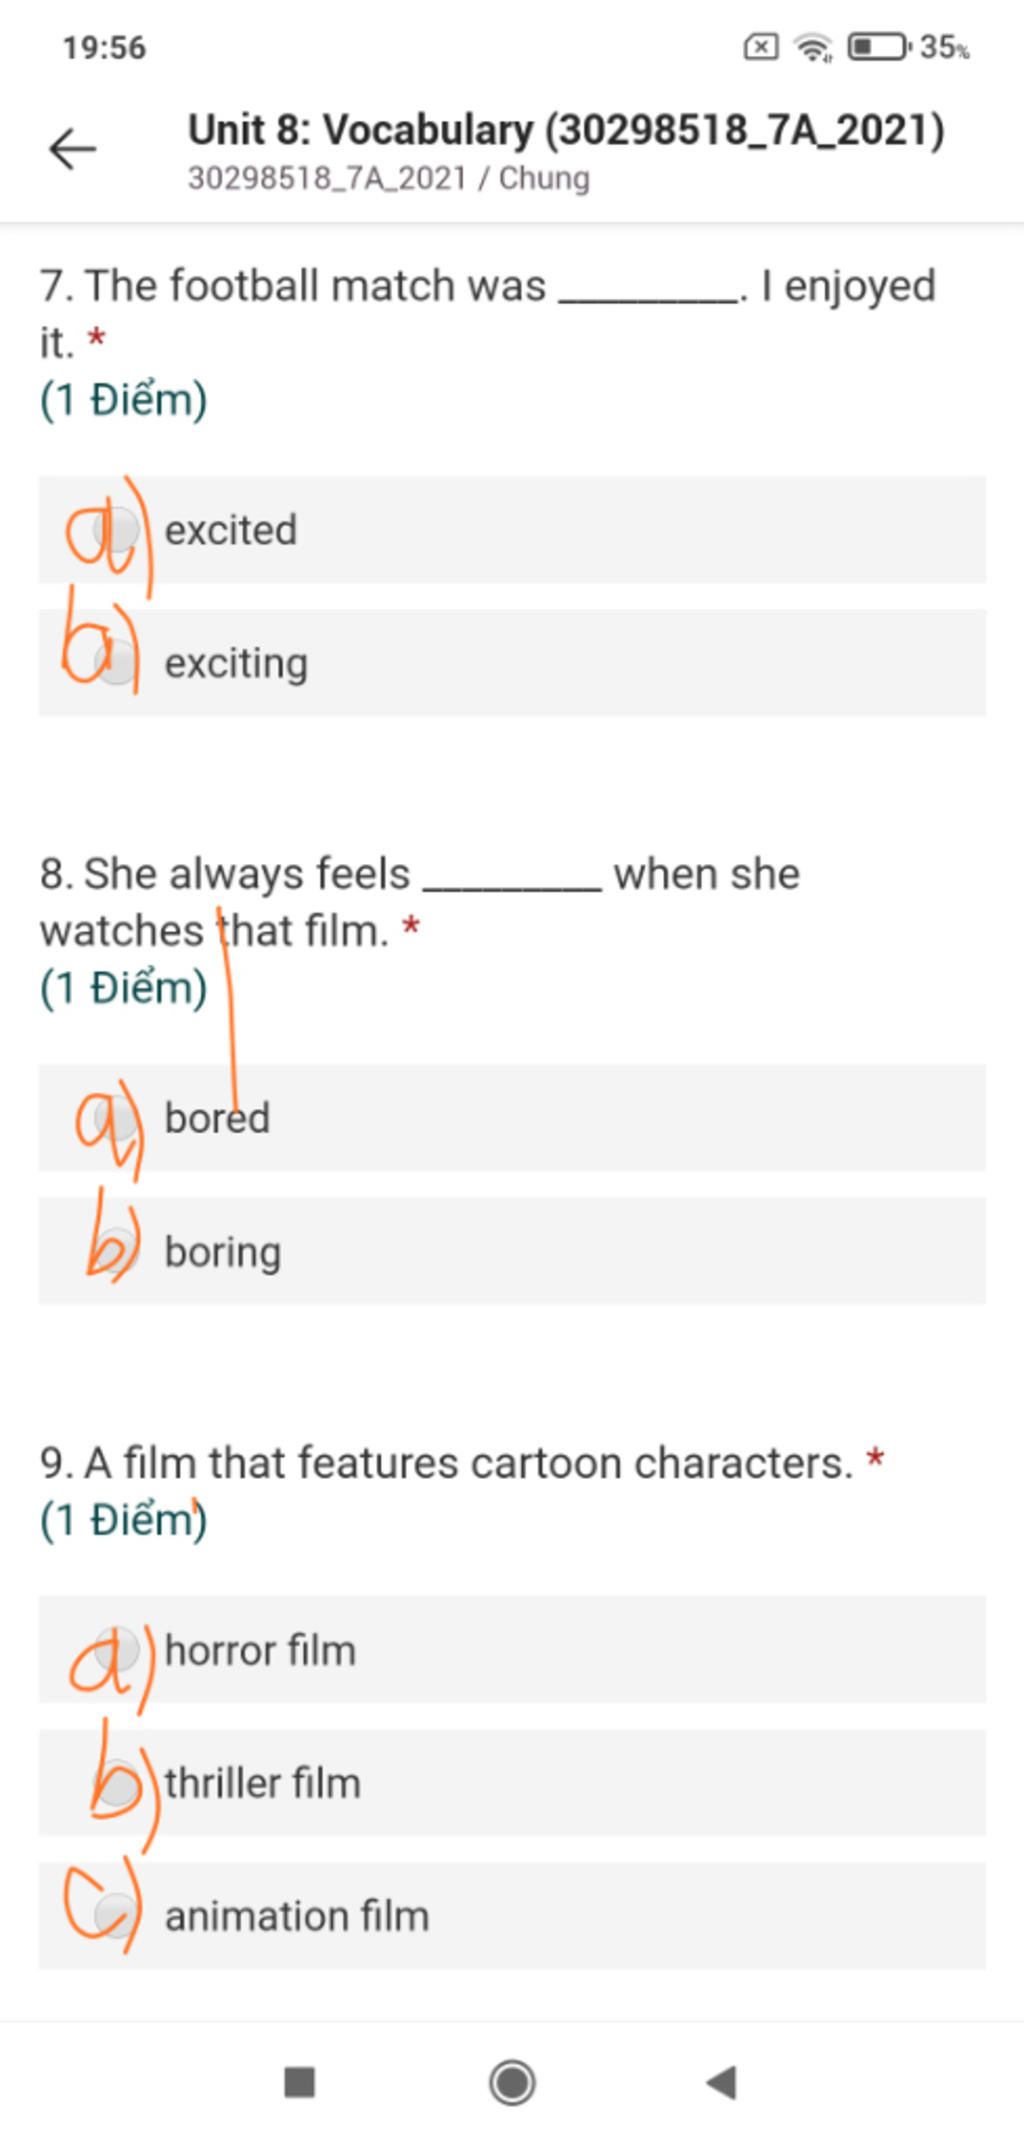1024x2144 pixels.
Task: Tap the Wi-Fi status icon
Action: tap(813, 46)
